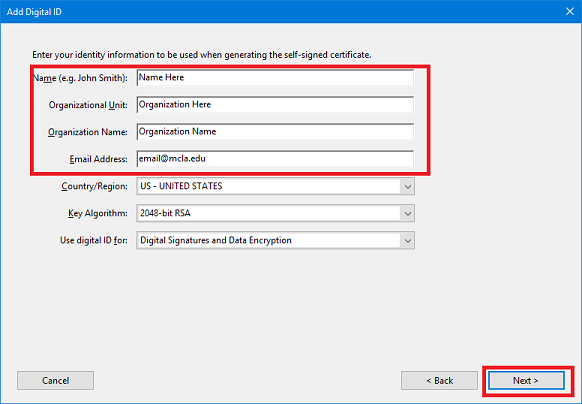Click the Email Address label
The image size is (582, 404).
(98, 159)
